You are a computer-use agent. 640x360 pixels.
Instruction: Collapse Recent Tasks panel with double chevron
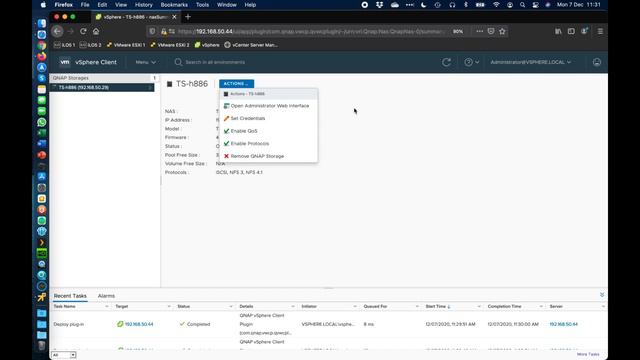tap(602, 295)
